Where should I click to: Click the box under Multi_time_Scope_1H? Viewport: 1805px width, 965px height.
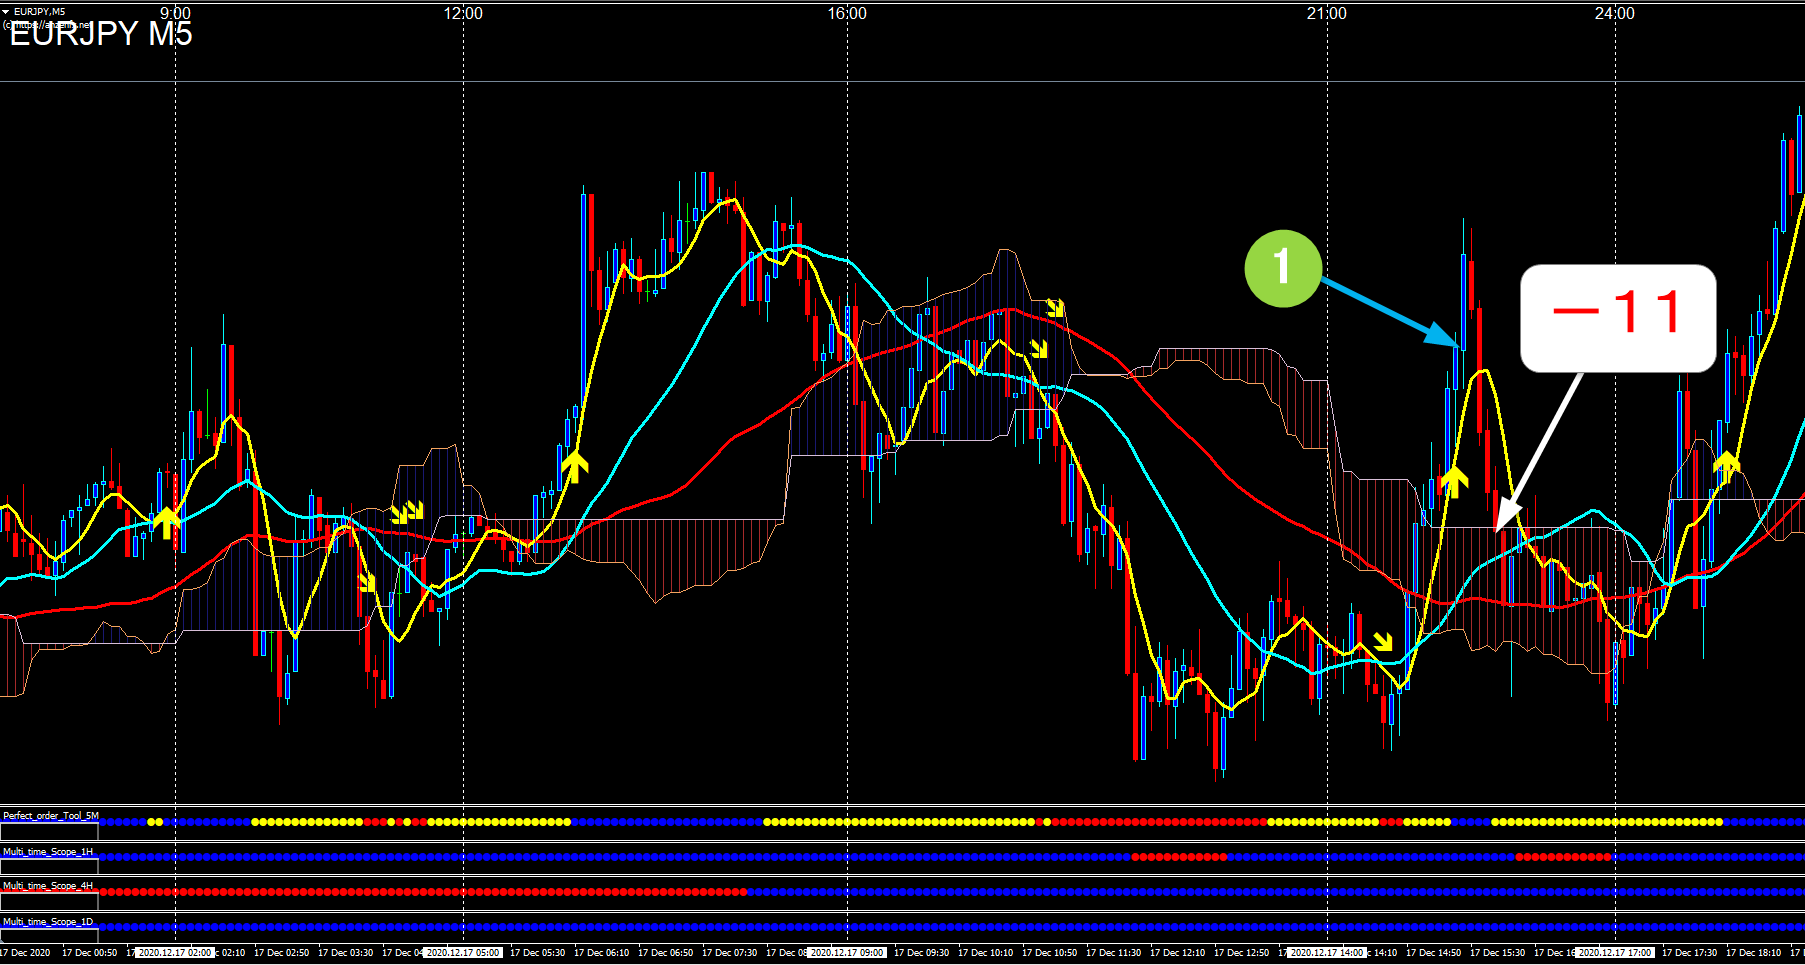point(49,867)
